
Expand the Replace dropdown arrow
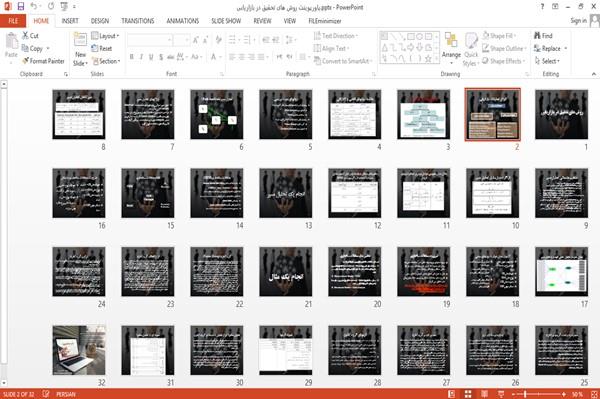click(x=566, y=49)
